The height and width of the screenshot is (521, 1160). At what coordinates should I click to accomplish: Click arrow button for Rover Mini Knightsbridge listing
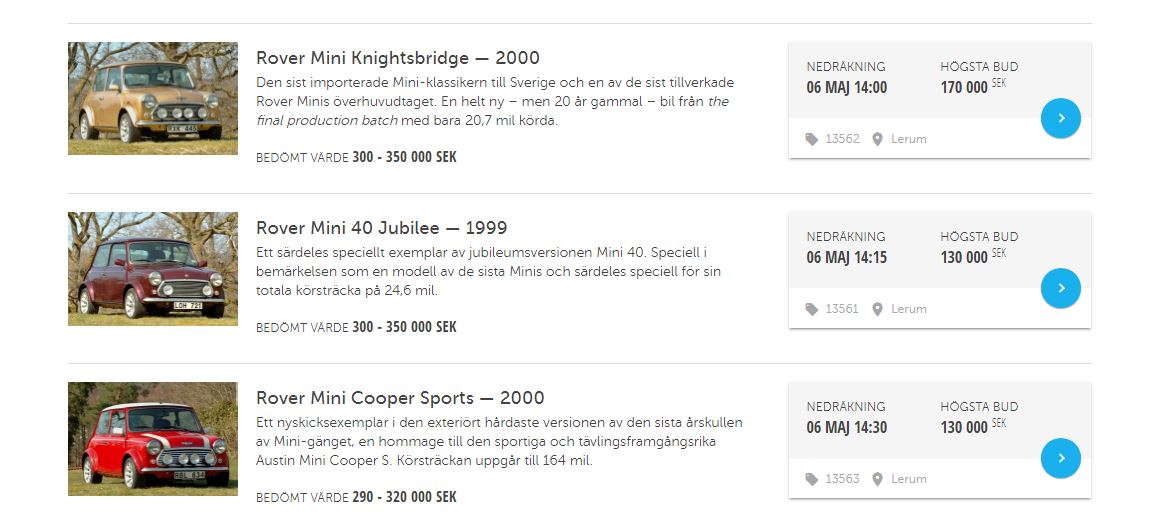click(x=1060, y=118)
